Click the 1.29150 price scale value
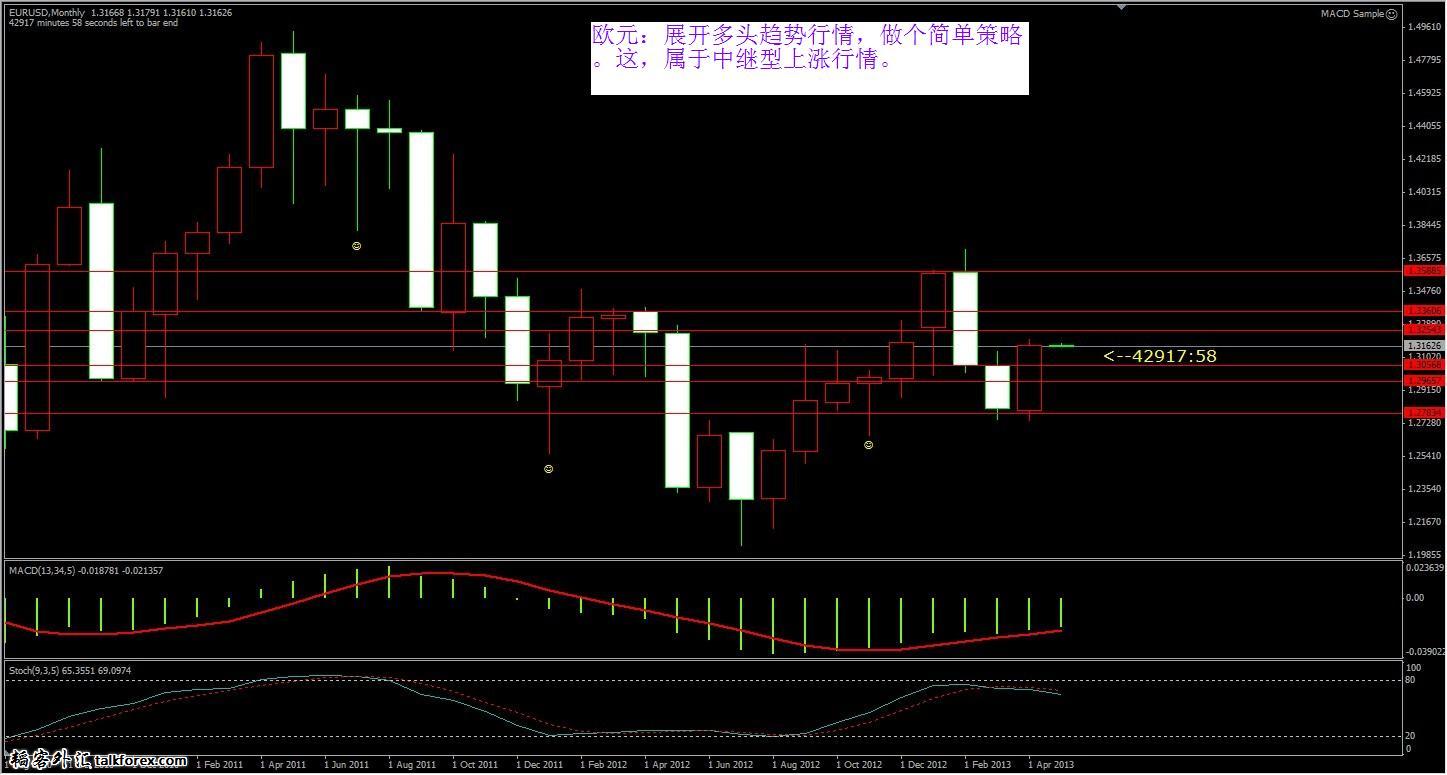Screen dimensions: 1447x775 pyautogui.click(x=1424, y=390)
